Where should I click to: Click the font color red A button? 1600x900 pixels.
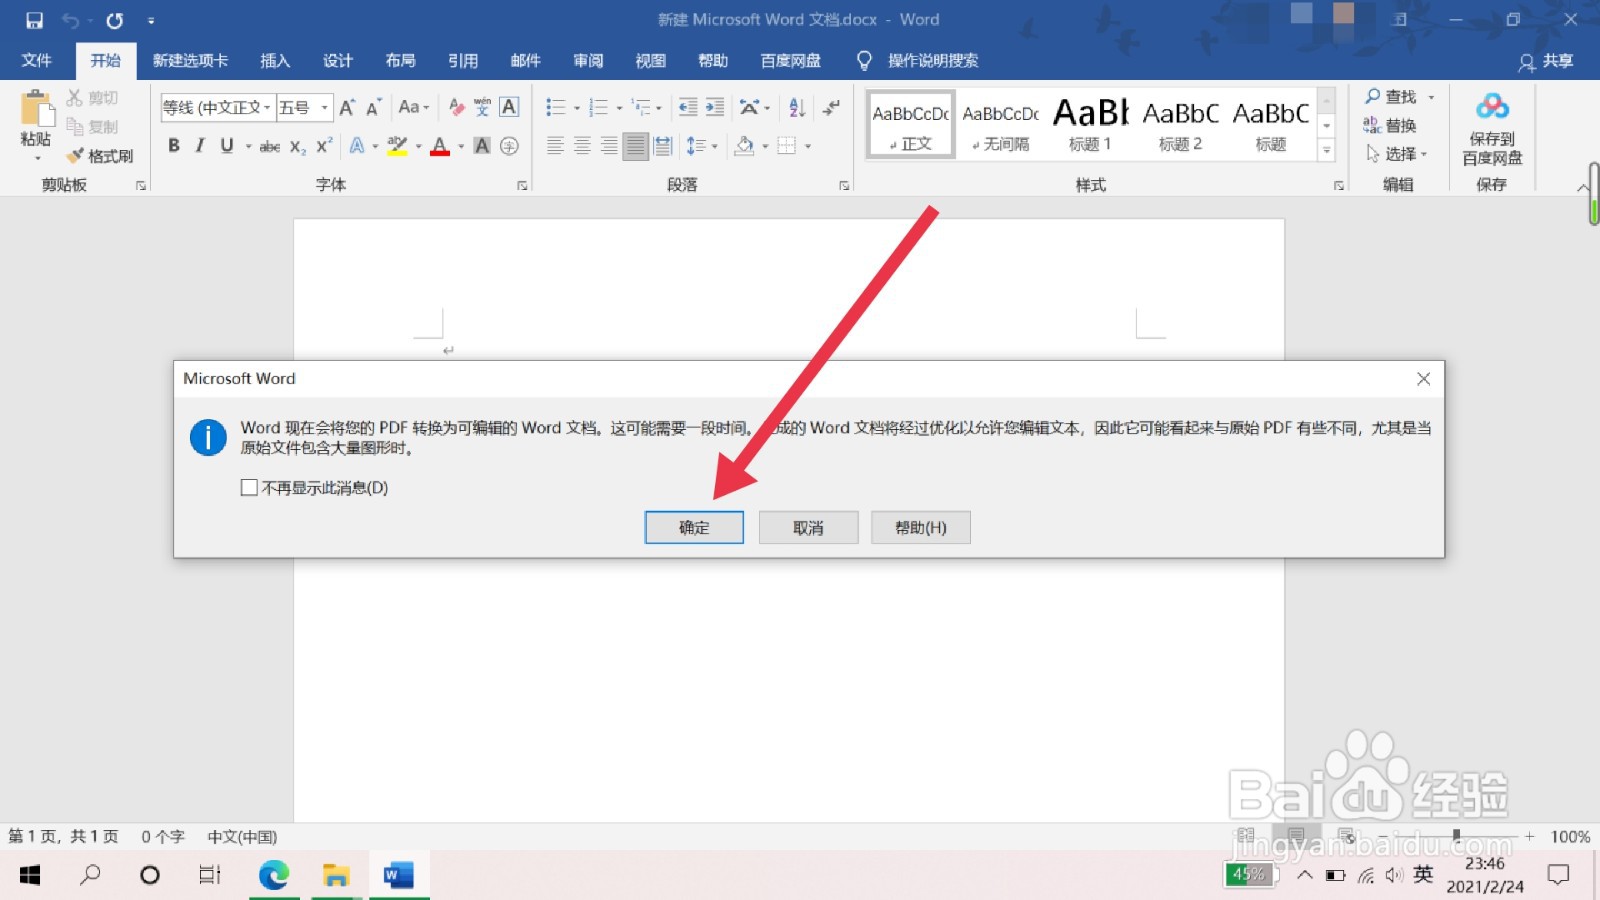[440, 146]
